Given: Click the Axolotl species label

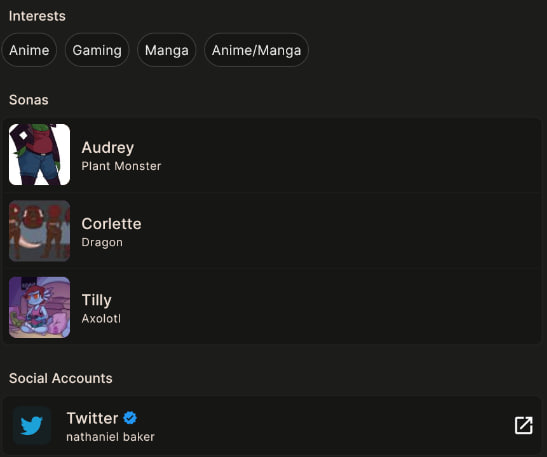Looking at the screenshot, I should (101, 319).
